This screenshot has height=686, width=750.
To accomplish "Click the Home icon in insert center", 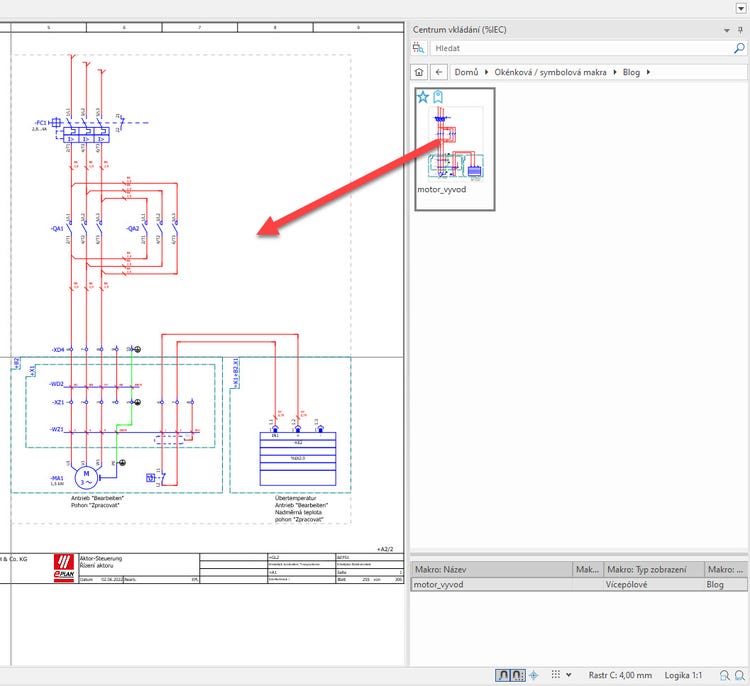I will (420, 72).
